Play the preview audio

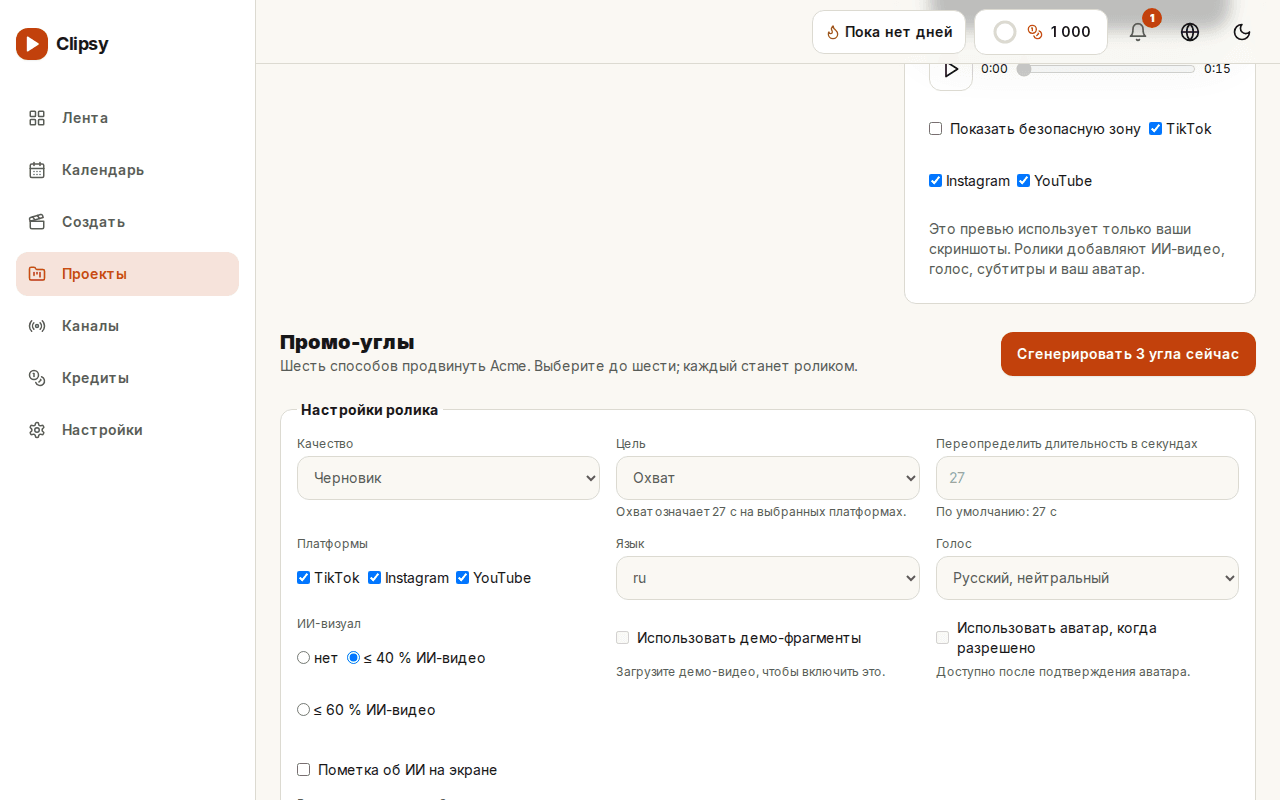(x=951, y=69)
